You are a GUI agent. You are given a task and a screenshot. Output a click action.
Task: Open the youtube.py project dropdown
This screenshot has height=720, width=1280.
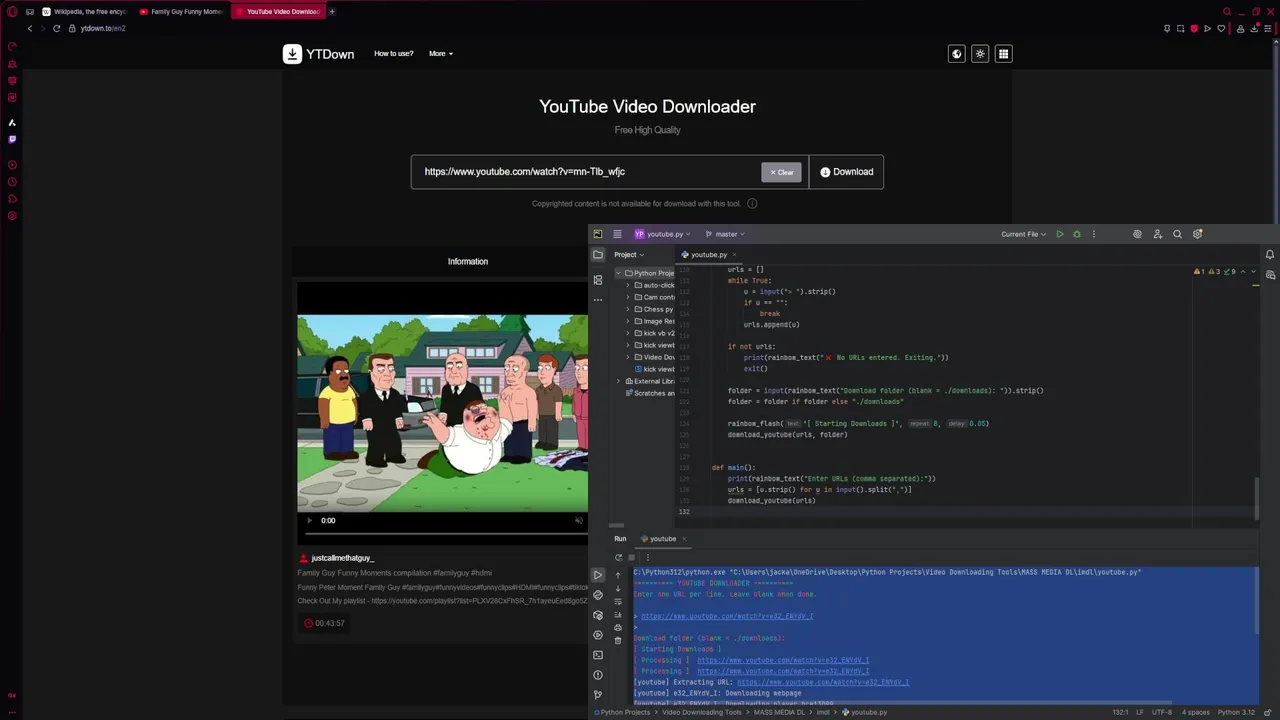(x=662, y=234)
